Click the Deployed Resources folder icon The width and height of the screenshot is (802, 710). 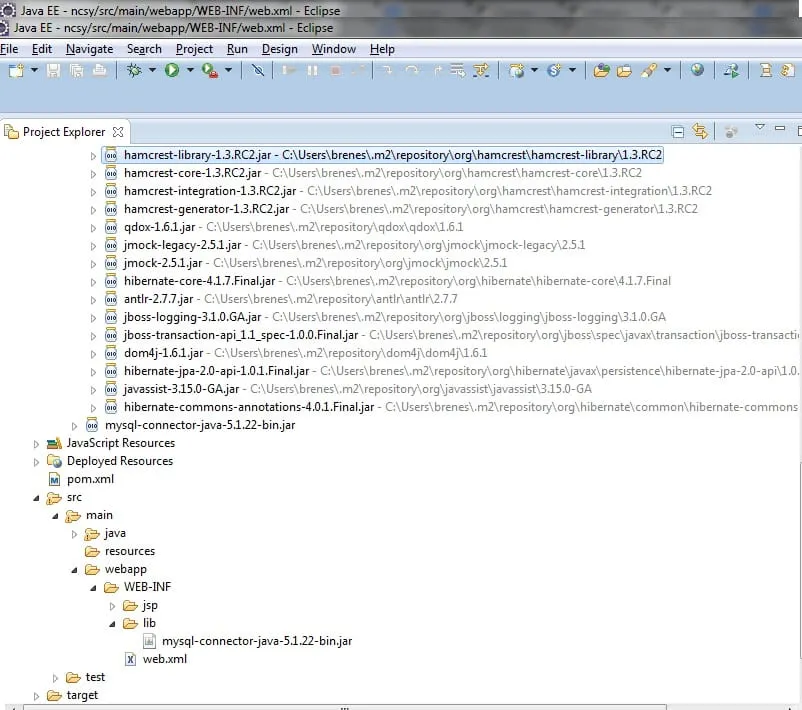pos(54,461)
